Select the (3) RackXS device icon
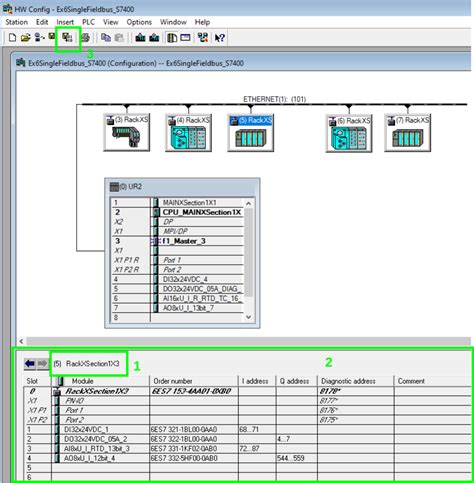The height and width of the screenshot is (483, 474). tap(127, 132)
